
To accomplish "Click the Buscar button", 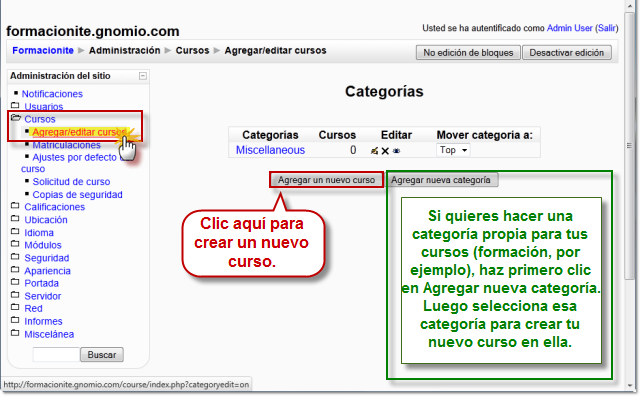I will click(102, 354).
